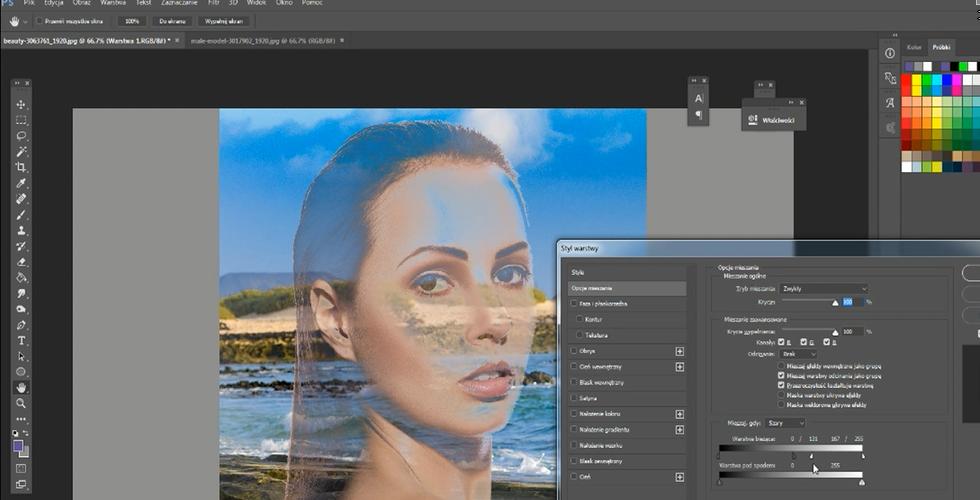
Task: Select the Eraser tool
Action: click(21, 262)
